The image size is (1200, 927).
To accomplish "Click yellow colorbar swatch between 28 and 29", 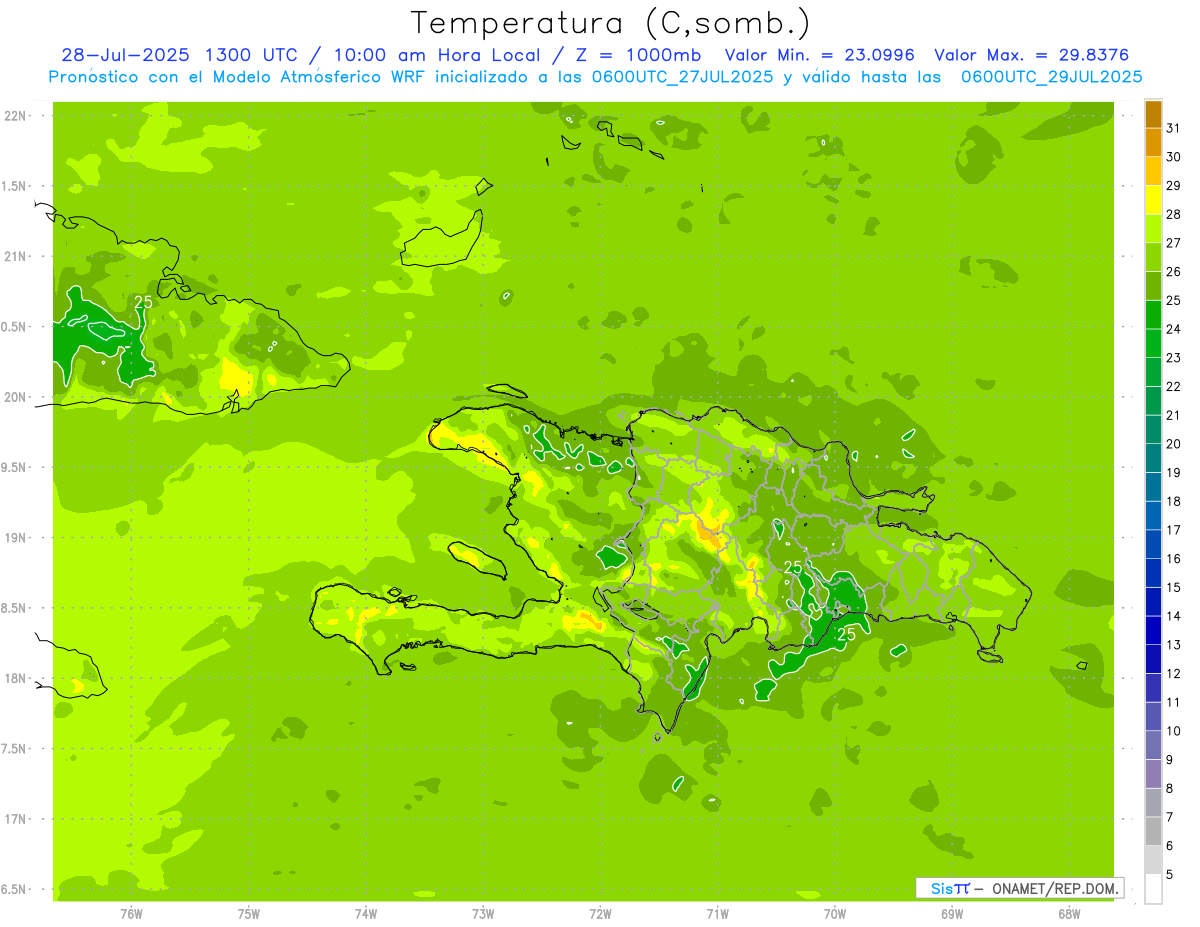I will click(x=1153, y=200).
